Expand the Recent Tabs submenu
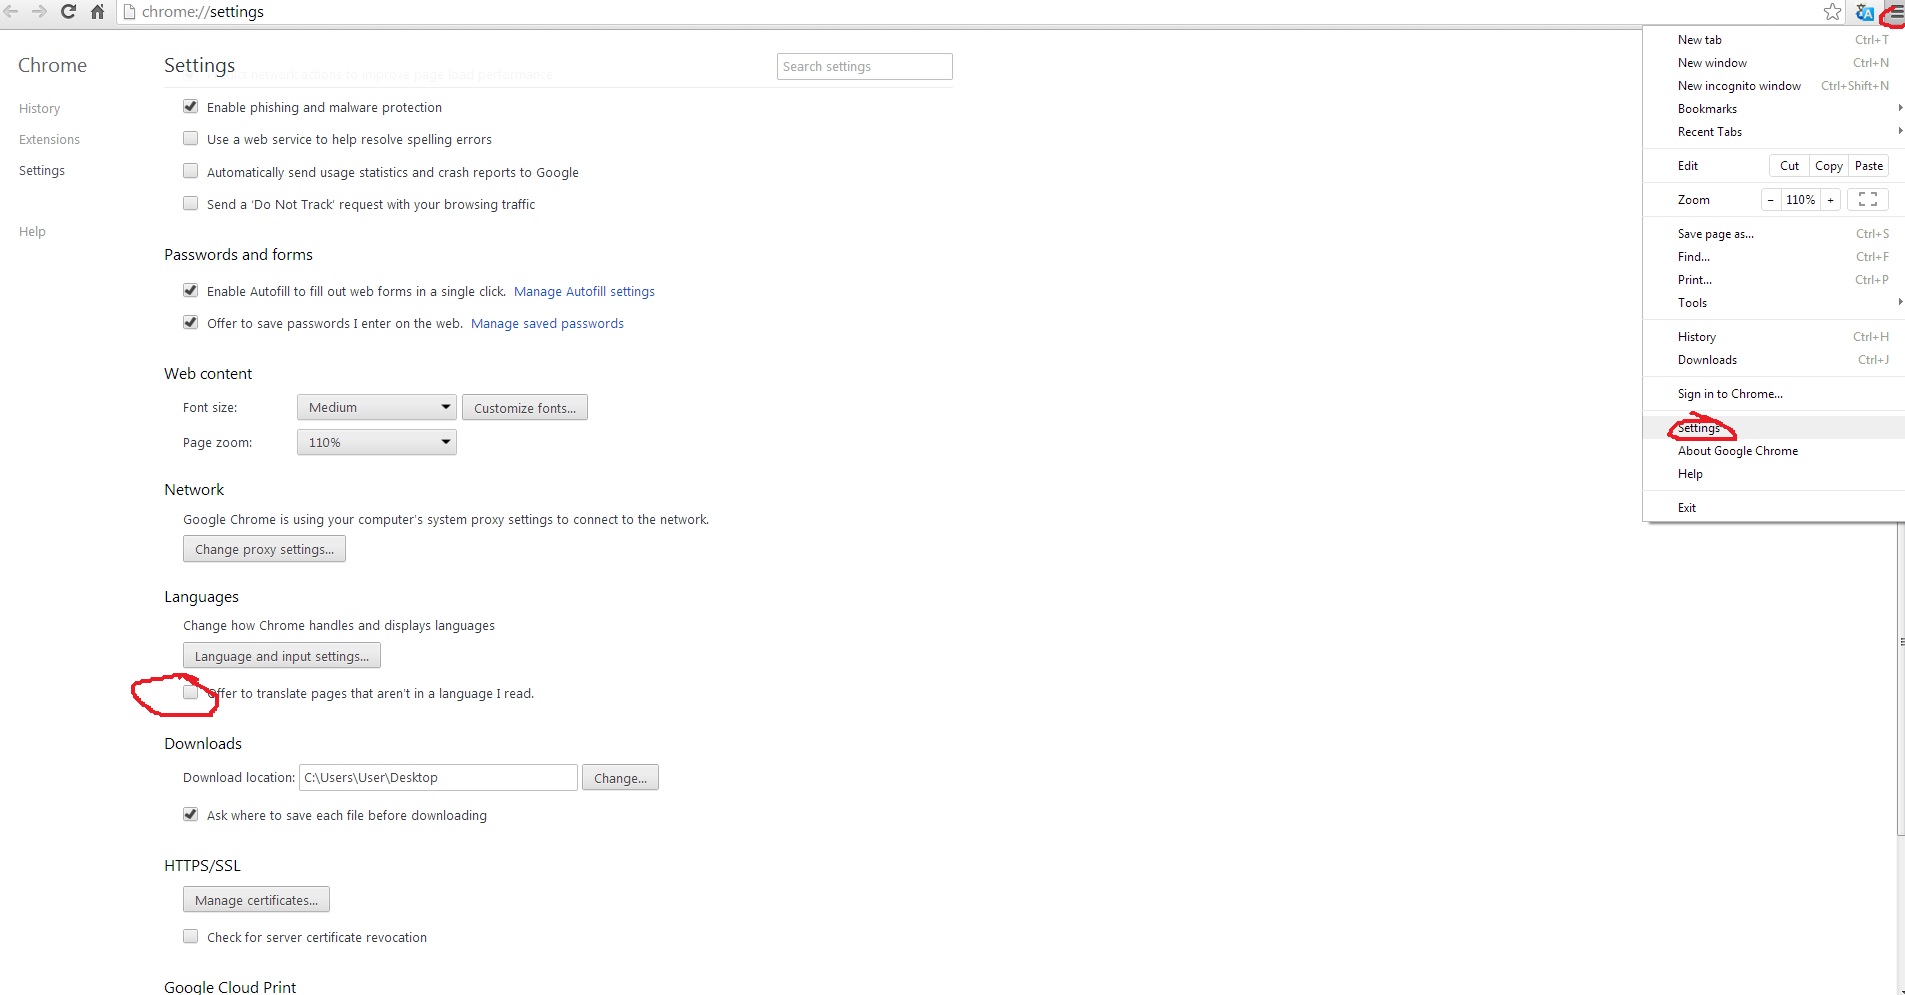The width and height of the screenshot is (1905, 995). coord(1773,132)
